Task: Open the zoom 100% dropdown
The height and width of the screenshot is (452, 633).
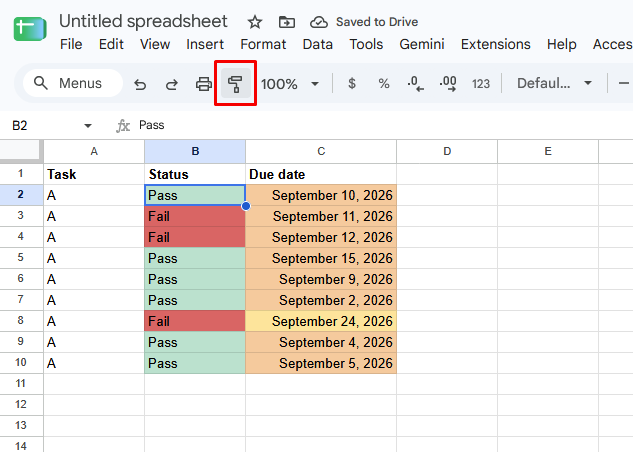Action: (289, 84)
